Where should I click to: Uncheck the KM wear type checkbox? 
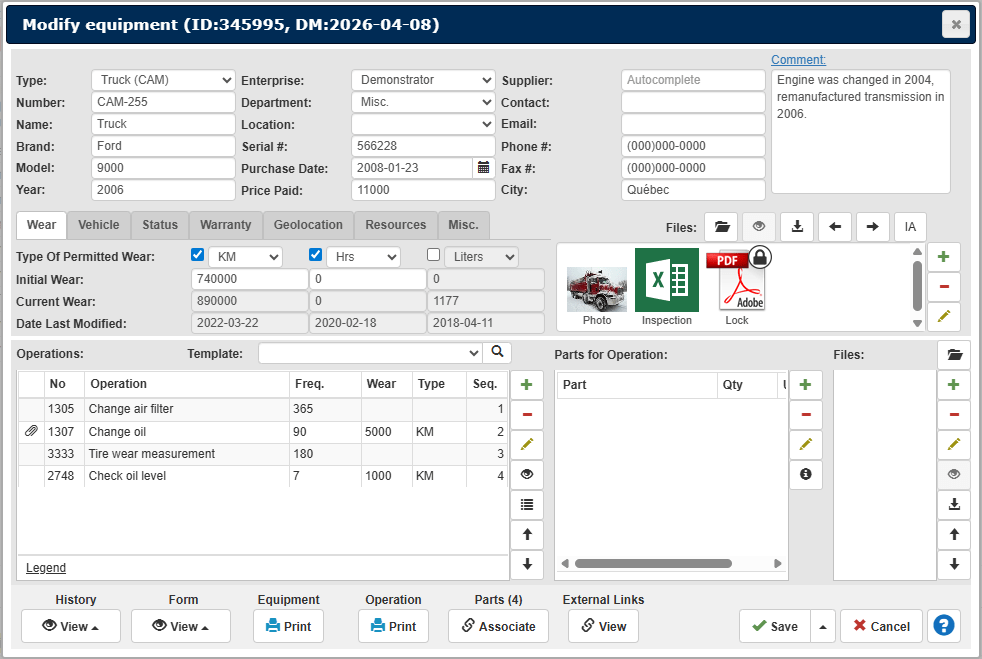click(198, 255)
